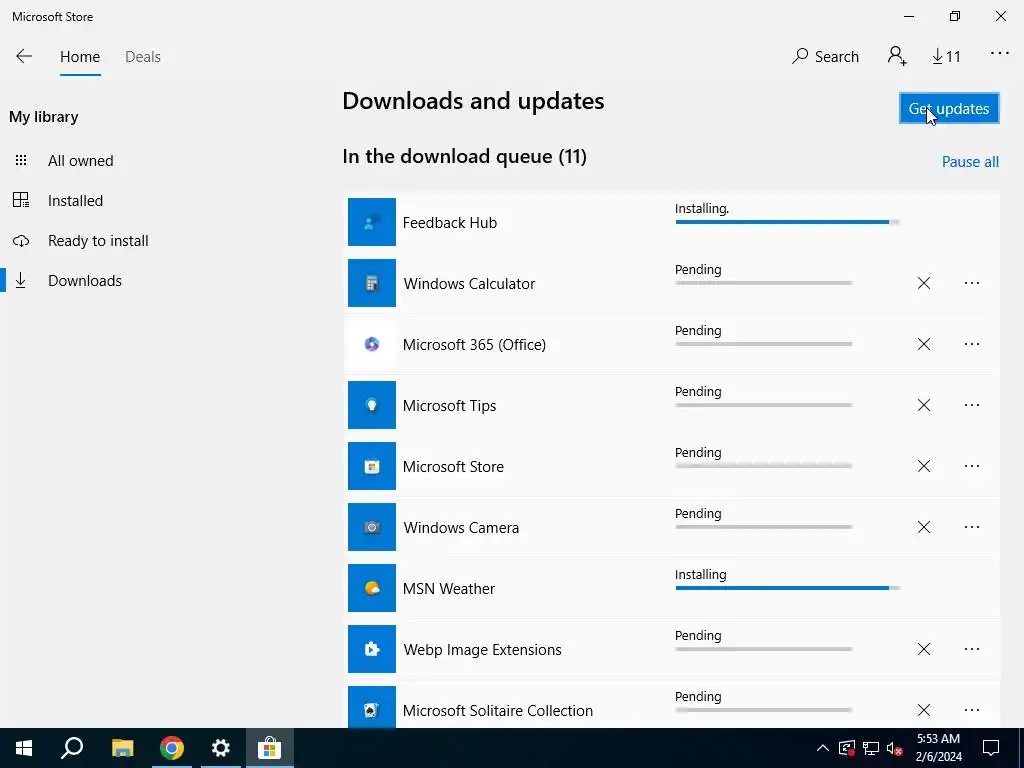1024x768 pixels.
Task: Click the sign-in account icon
Action: [897, 56]
